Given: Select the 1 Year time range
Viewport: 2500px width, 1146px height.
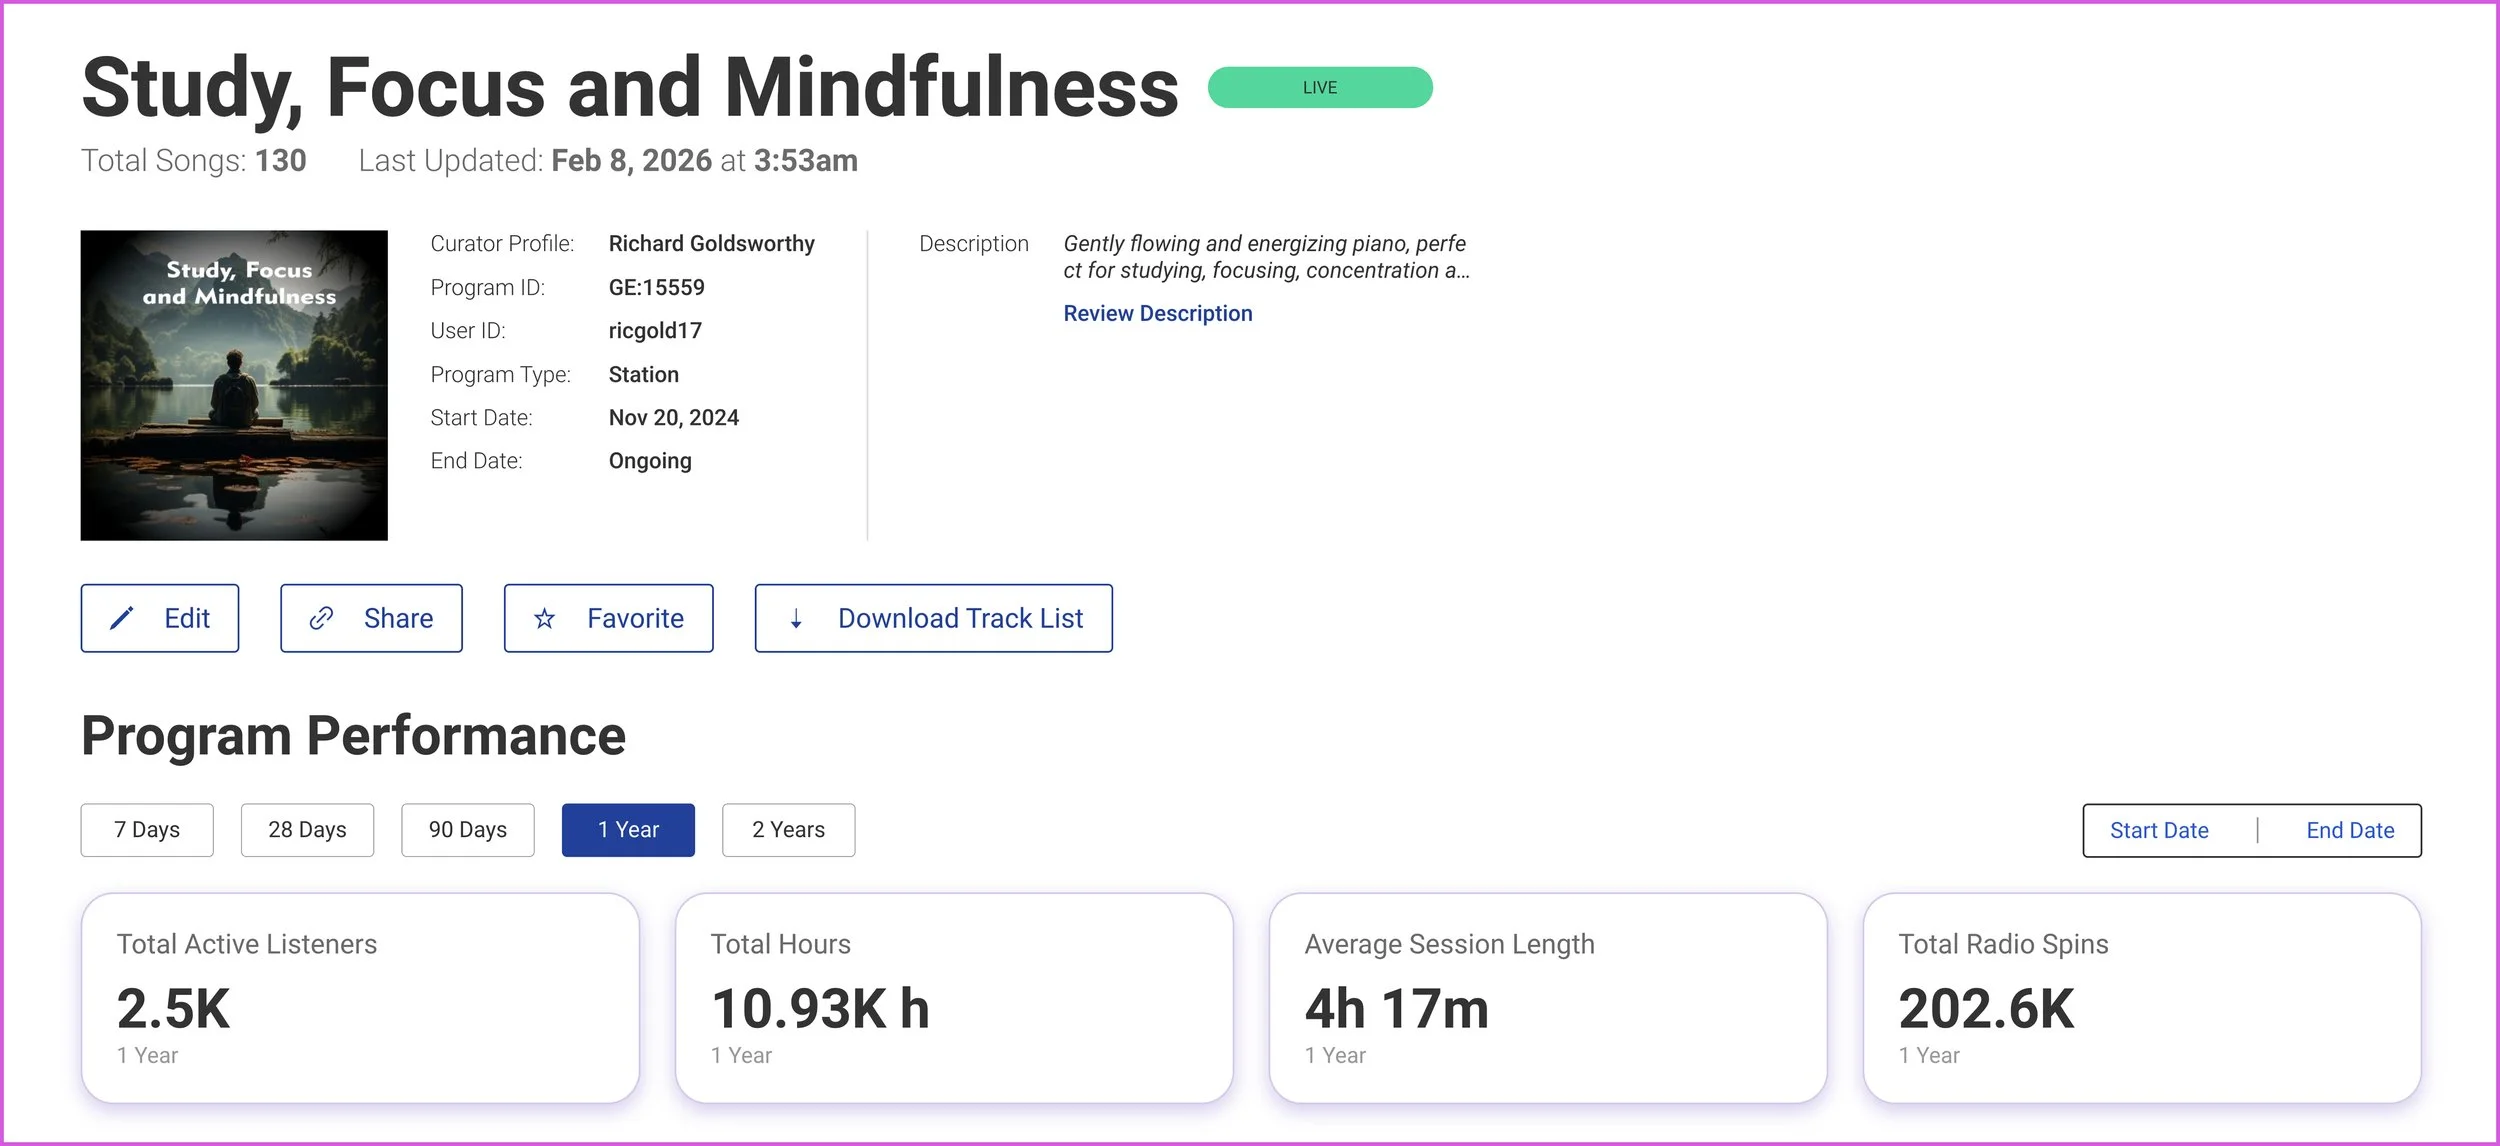Looking at the screenshot, I should point(628,830).
